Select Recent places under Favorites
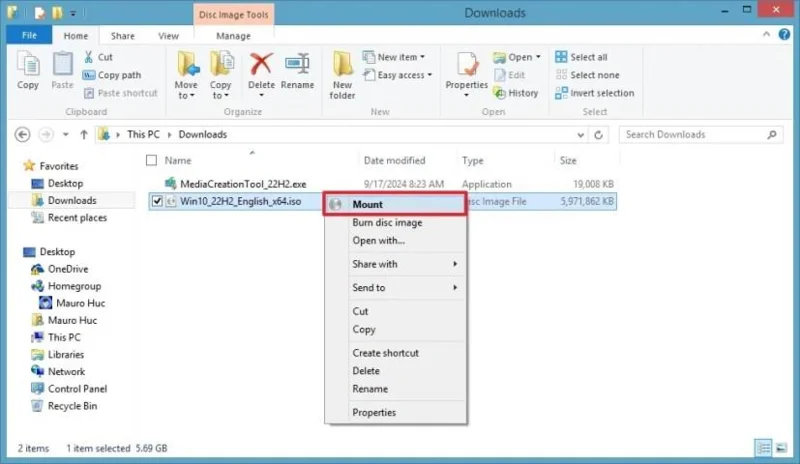This screenshot has height=464, width=800. coord(78,218)
